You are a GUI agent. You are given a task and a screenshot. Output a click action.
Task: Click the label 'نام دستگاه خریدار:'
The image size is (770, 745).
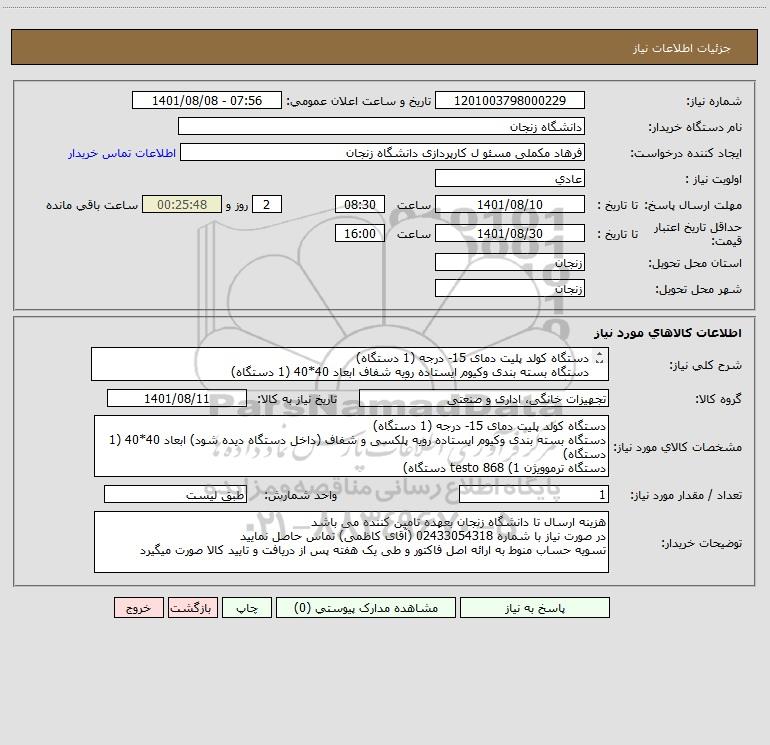click(695, 127)
